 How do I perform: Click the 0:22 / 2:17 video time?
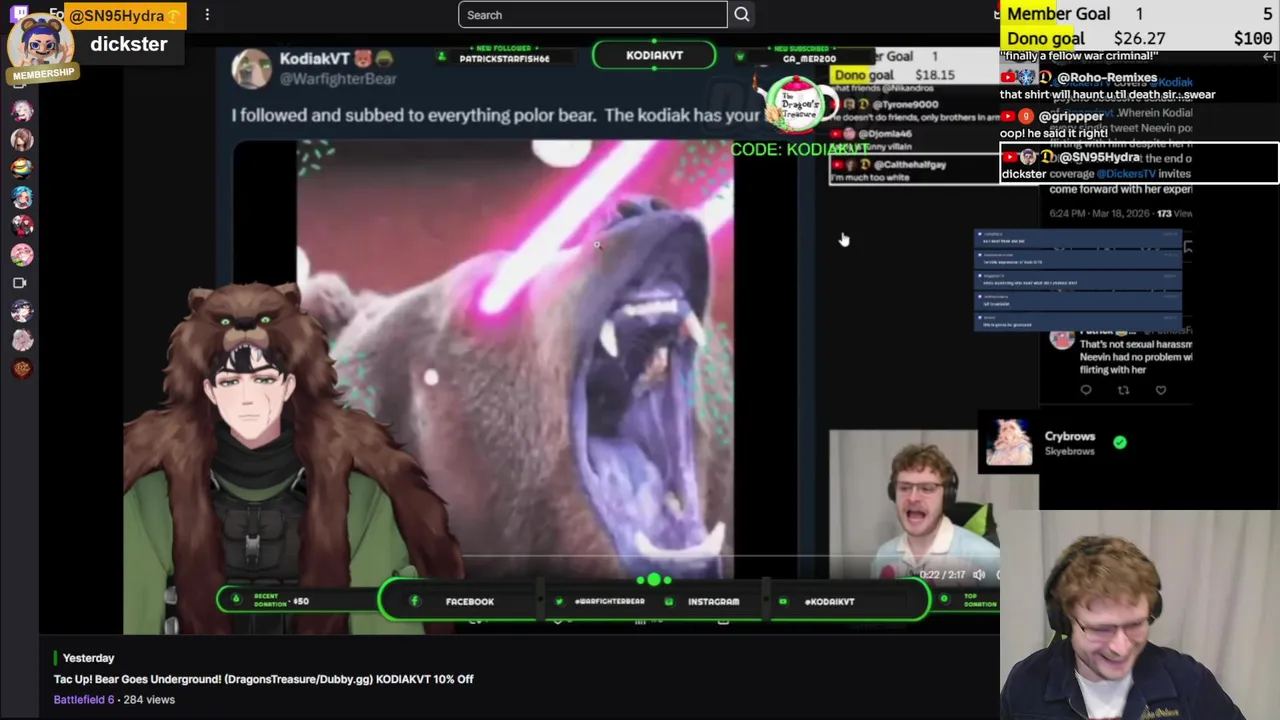(943, 575)
